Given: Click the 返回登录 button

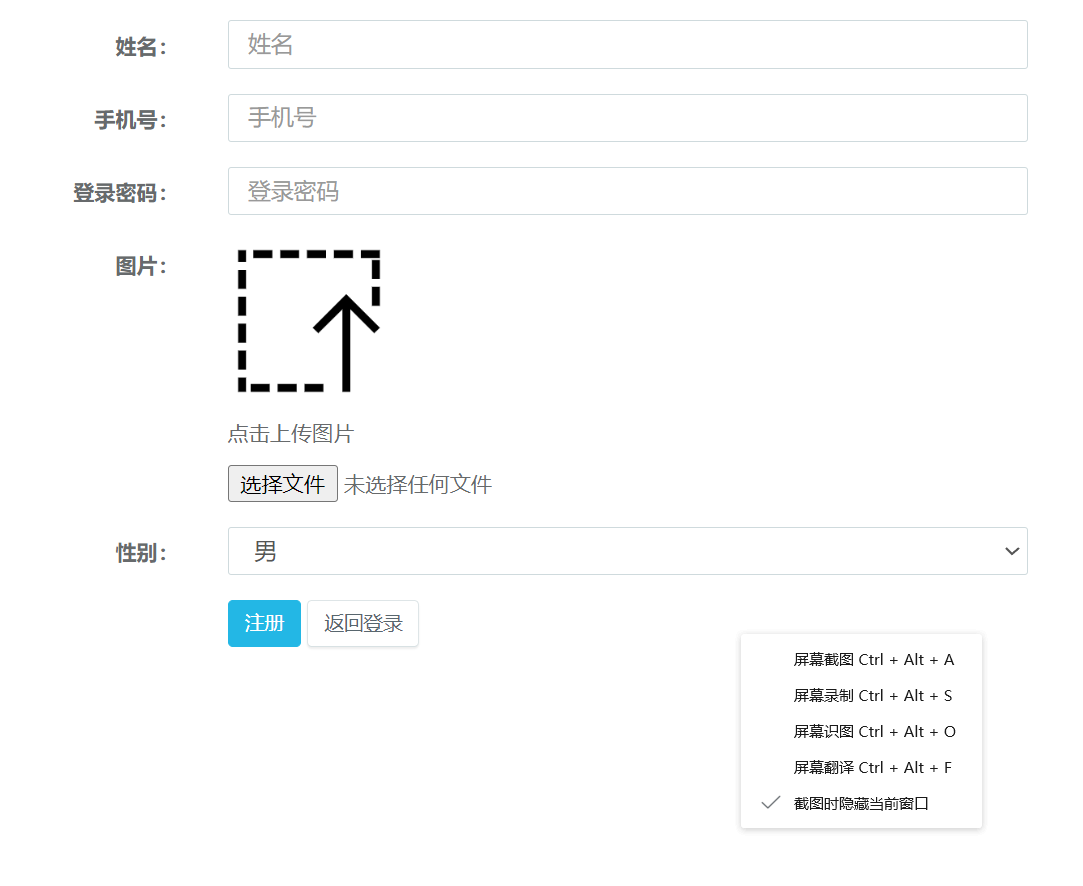Looking at the screenshot, I should click(x=362, y=623).
